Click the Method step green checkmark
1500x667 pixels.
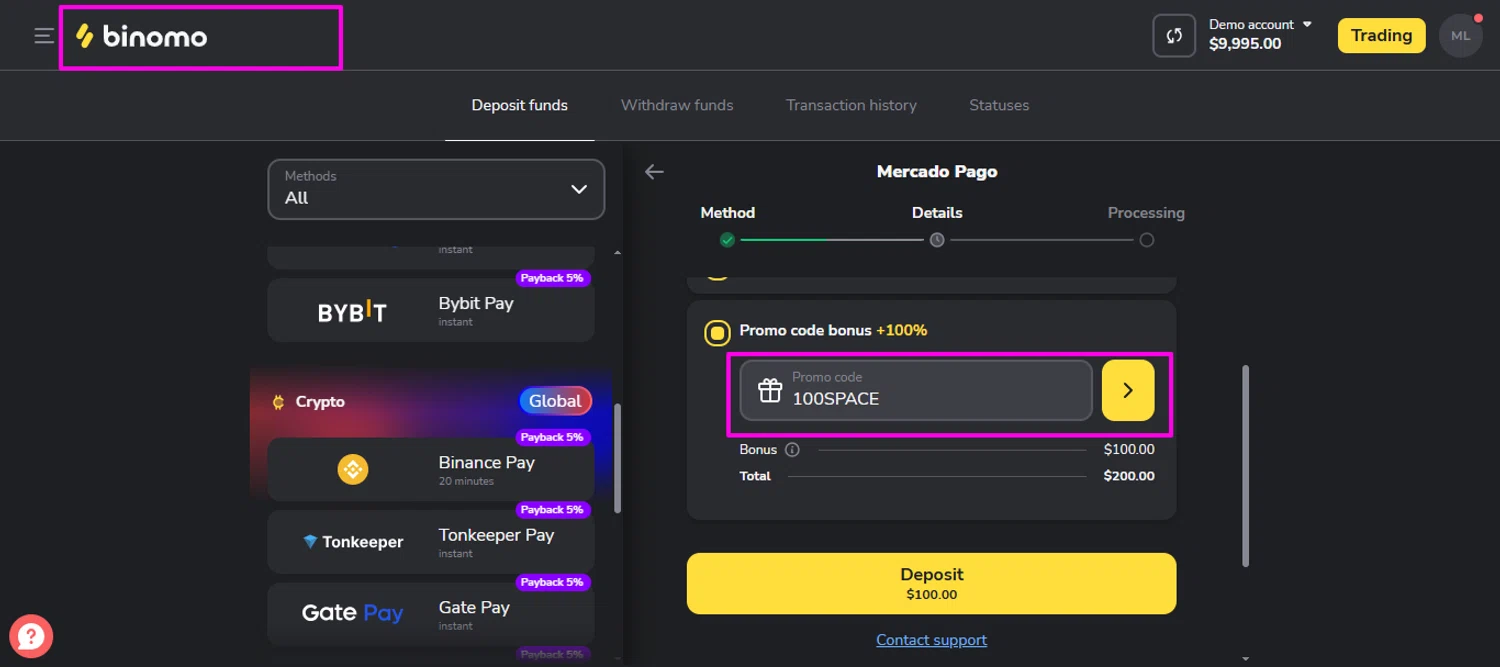pyautogui.click(x=727, y=240)
